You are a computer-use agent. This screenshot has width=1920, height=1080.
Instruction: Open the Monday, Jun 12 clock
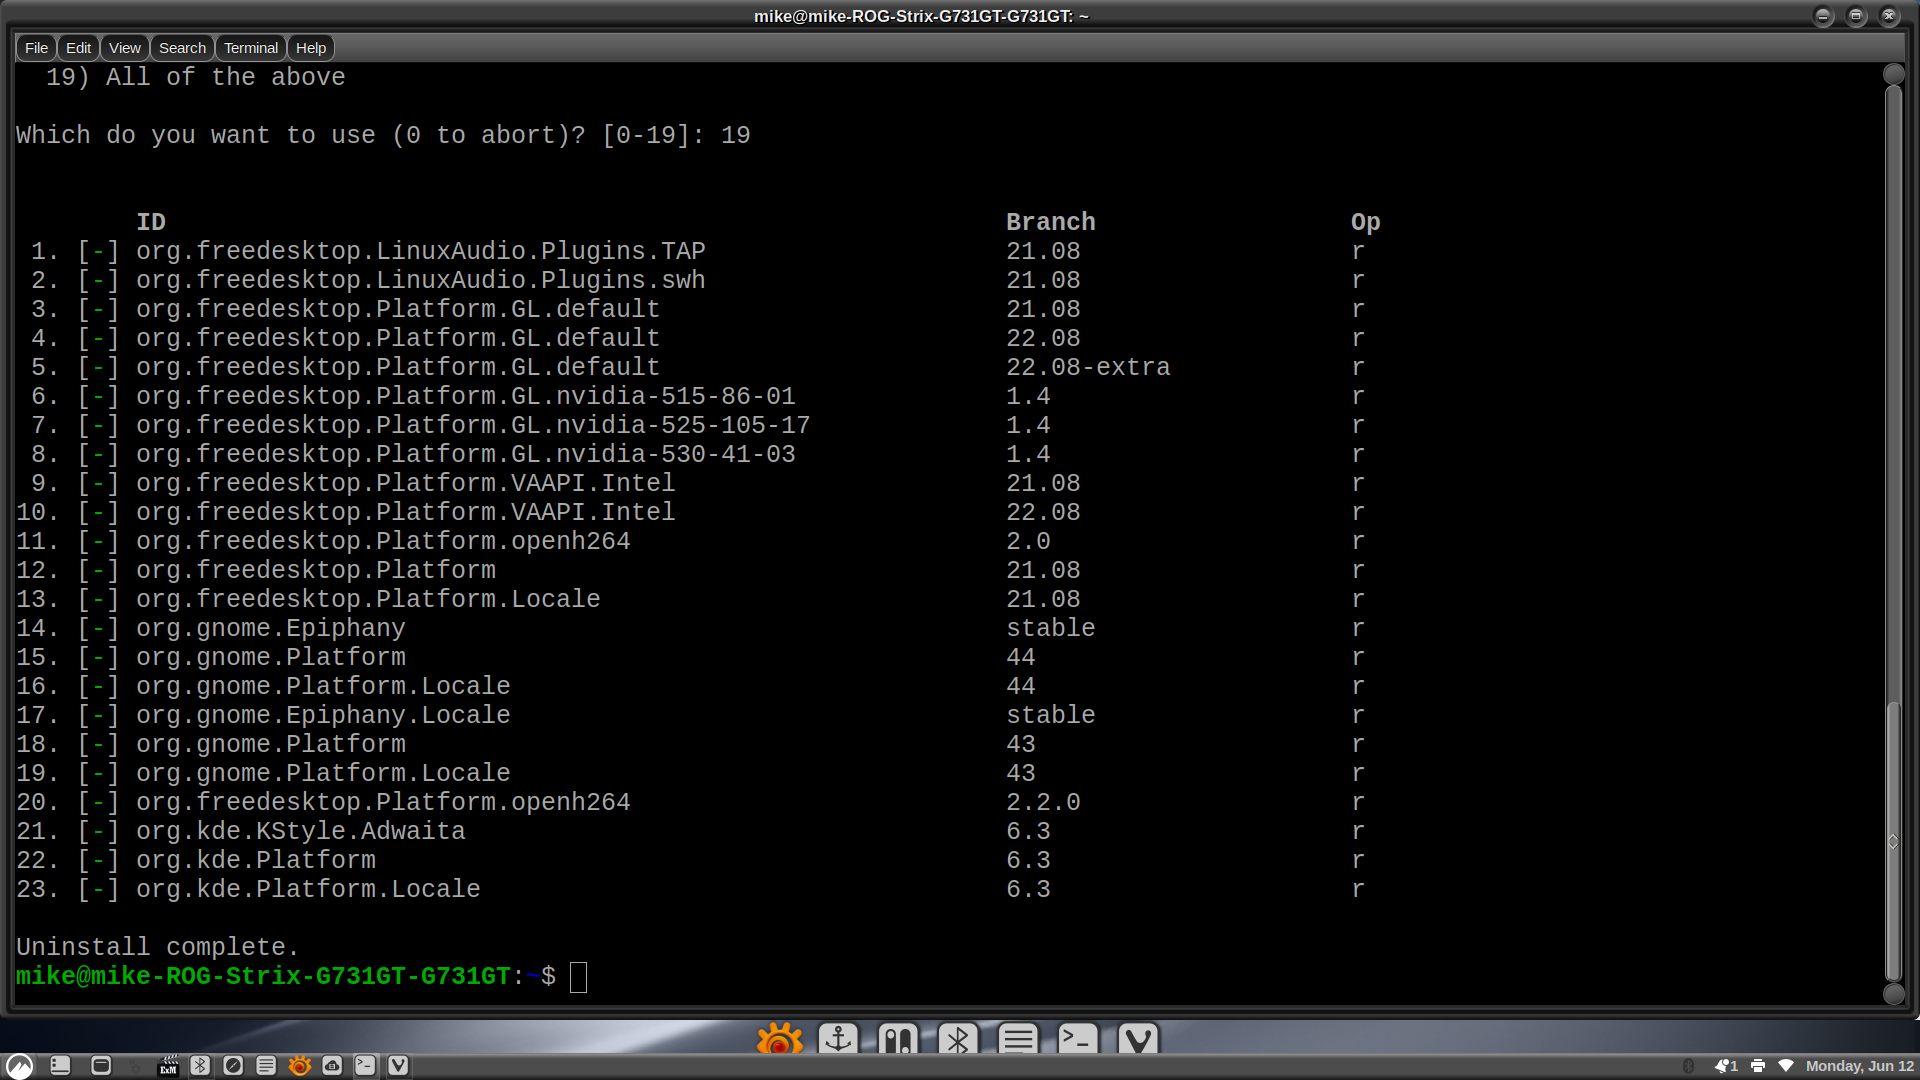click(1860, 1066)
